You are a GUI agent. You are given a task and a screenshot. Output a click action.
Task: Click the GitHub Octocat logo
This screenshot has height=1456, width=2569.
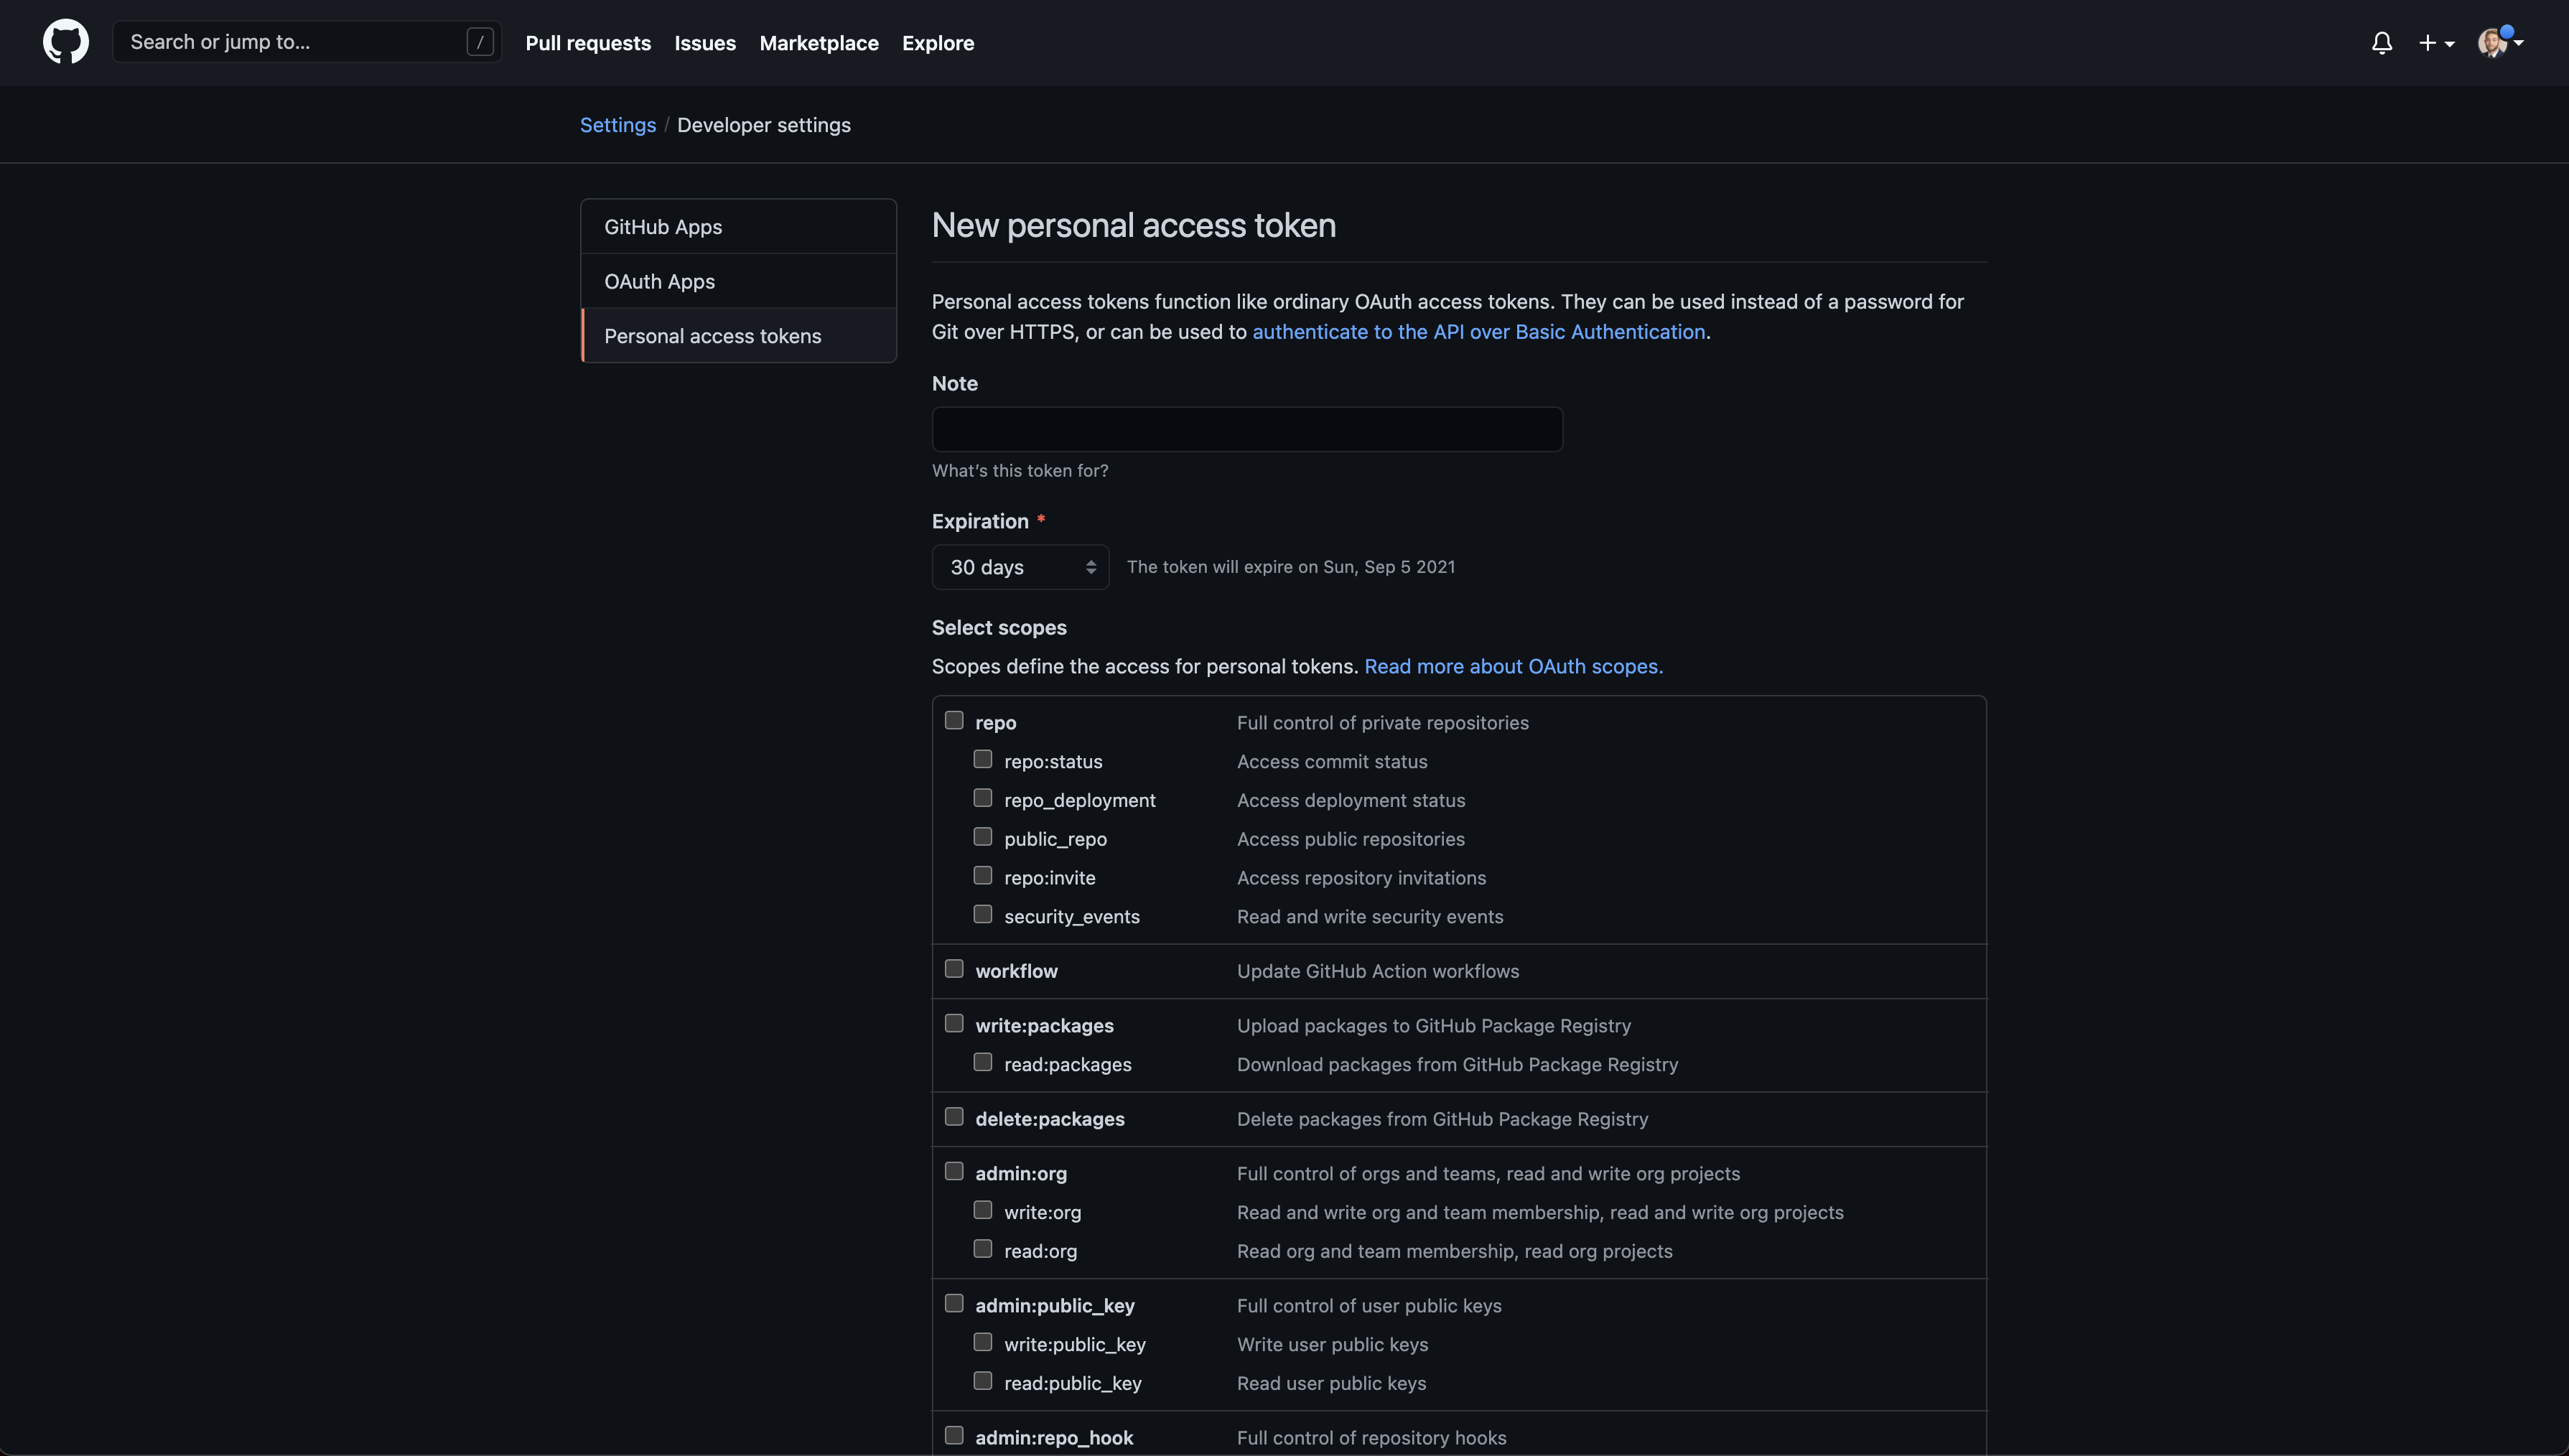pos(66,42)
